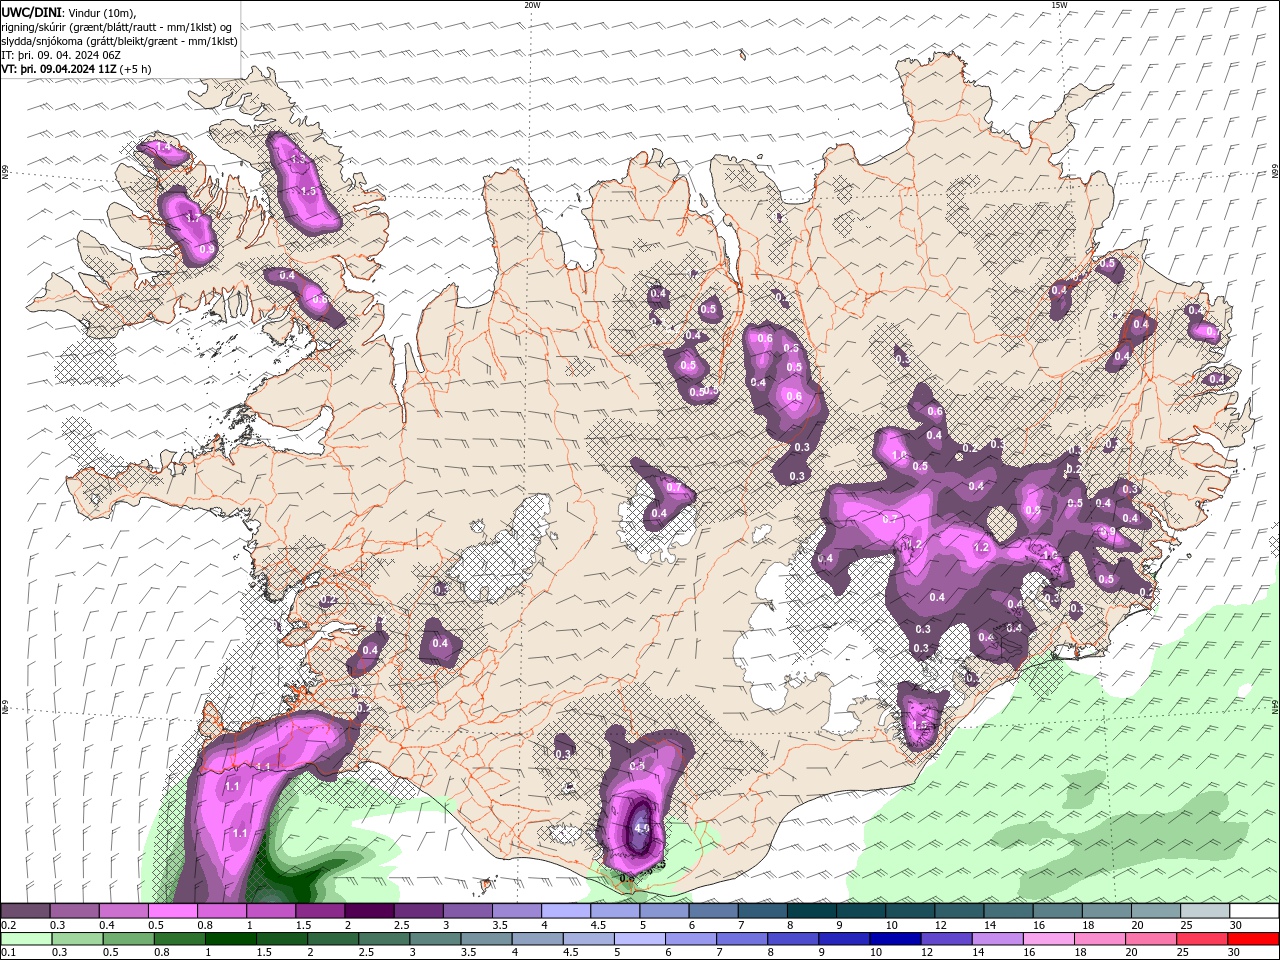
Task: Select the 0.3 swatch in the lower rain scale
Action: [77, 939]
